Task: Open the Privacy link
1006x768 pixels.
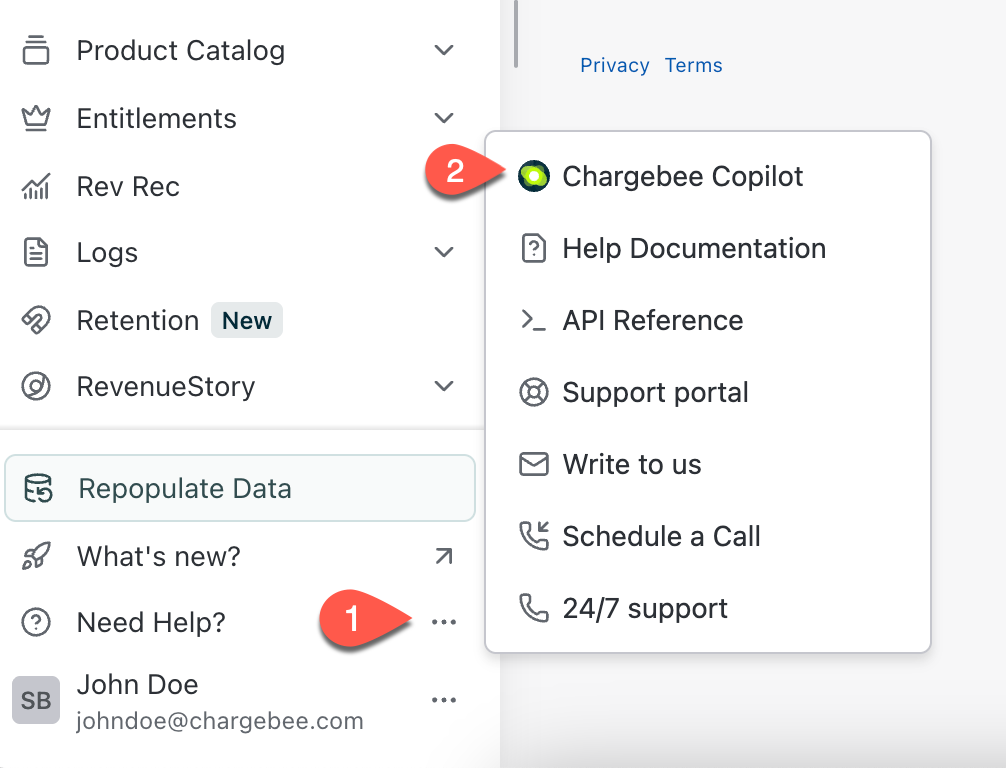Action: pos(614,65)
